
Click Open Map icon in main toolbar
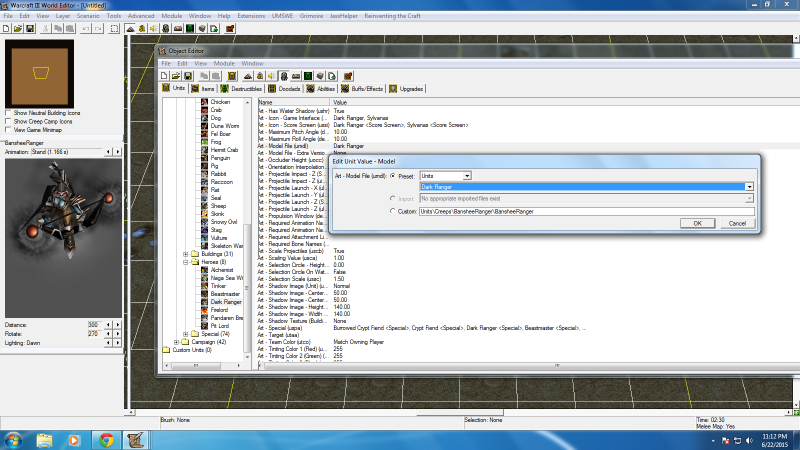tap(18, 29)
